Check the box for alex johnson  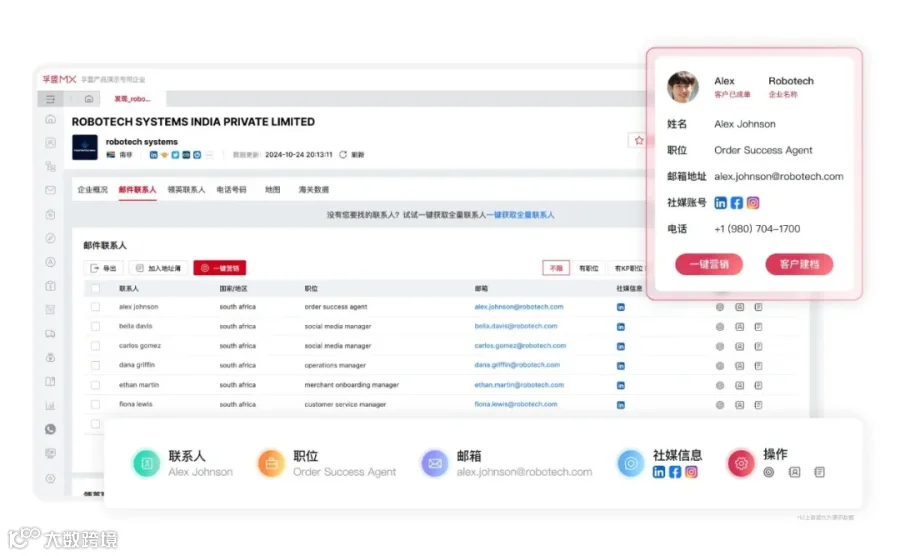point(95,307)
